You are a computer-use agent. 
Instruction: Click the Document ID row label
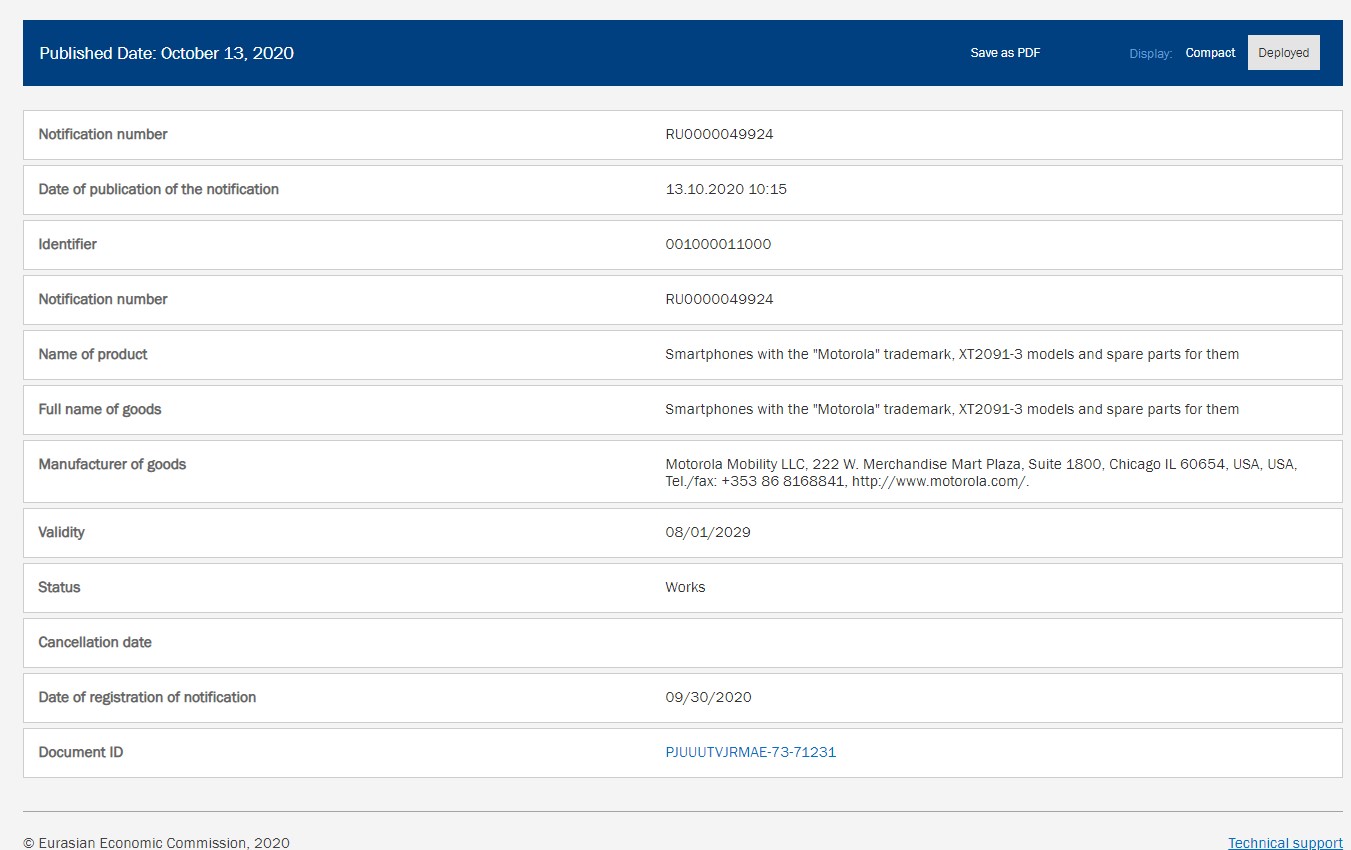click(81, 752)
